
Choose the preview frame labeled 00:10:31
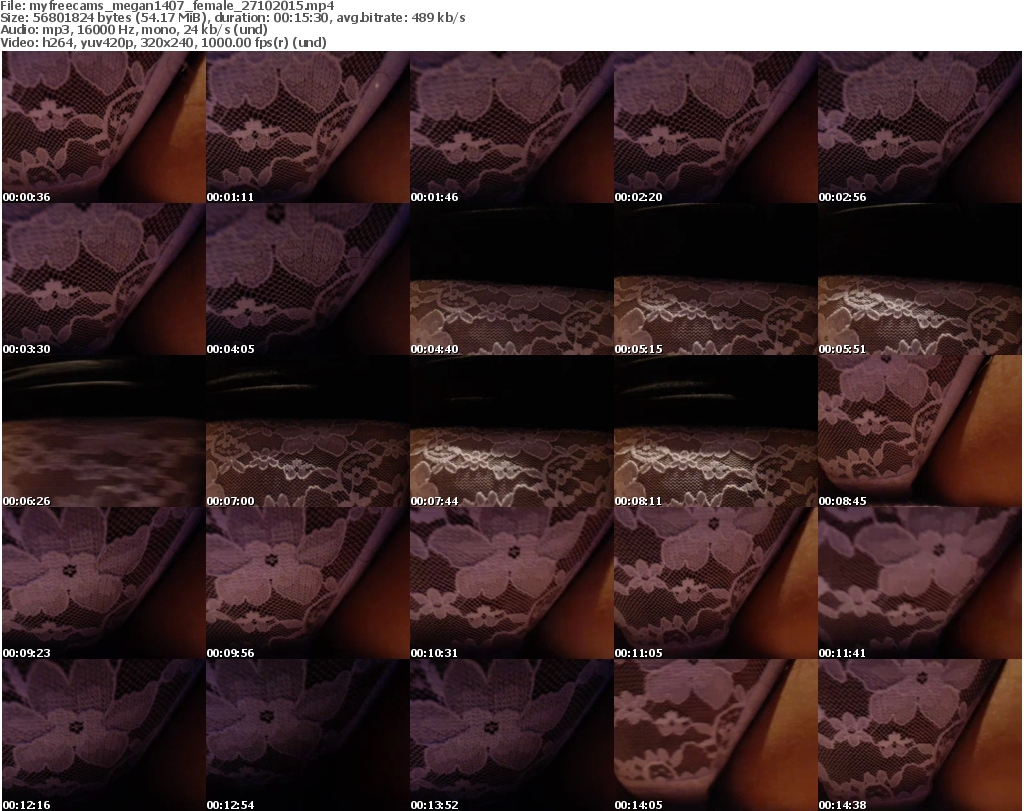click(511, 583)
